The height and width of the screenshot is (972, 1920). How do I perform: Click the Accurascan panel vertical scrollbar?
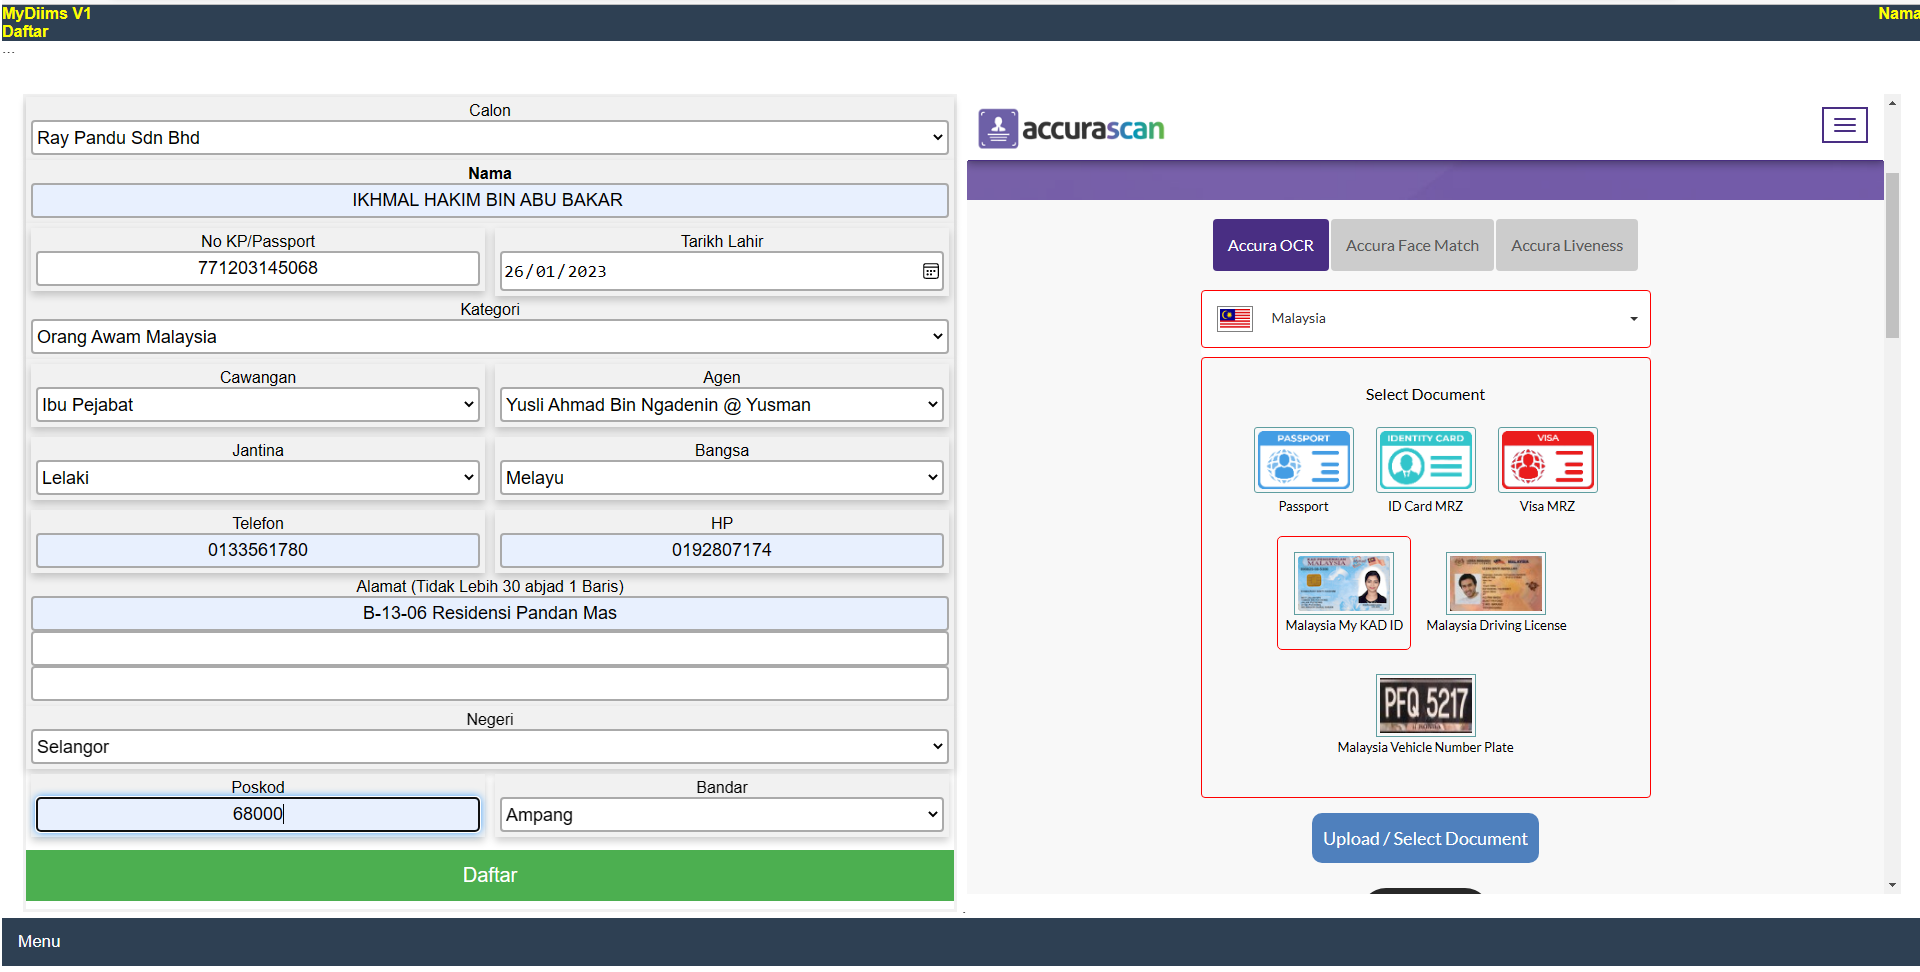[1892, 256]
